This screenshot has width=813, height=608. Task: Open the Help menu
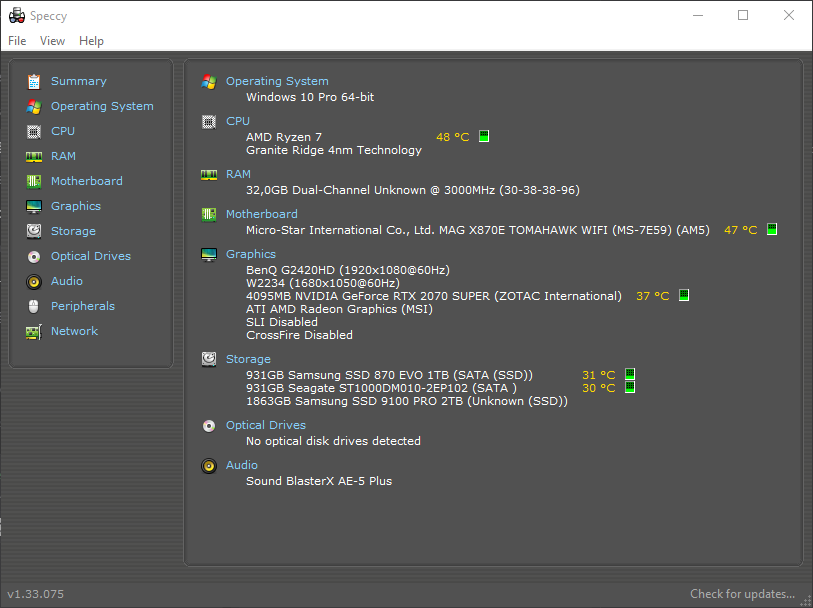point(91,41)
